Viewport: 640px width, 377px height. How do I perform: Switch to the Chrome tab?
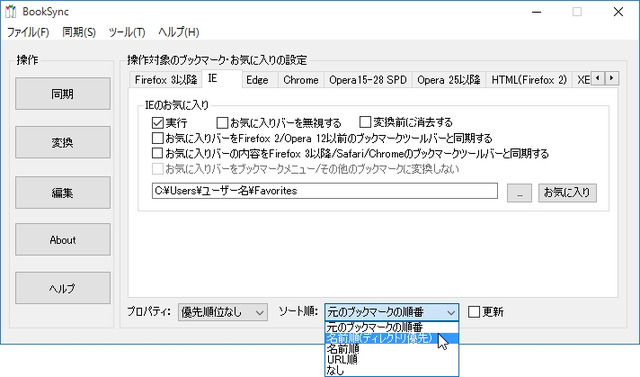tap(301, 80)
